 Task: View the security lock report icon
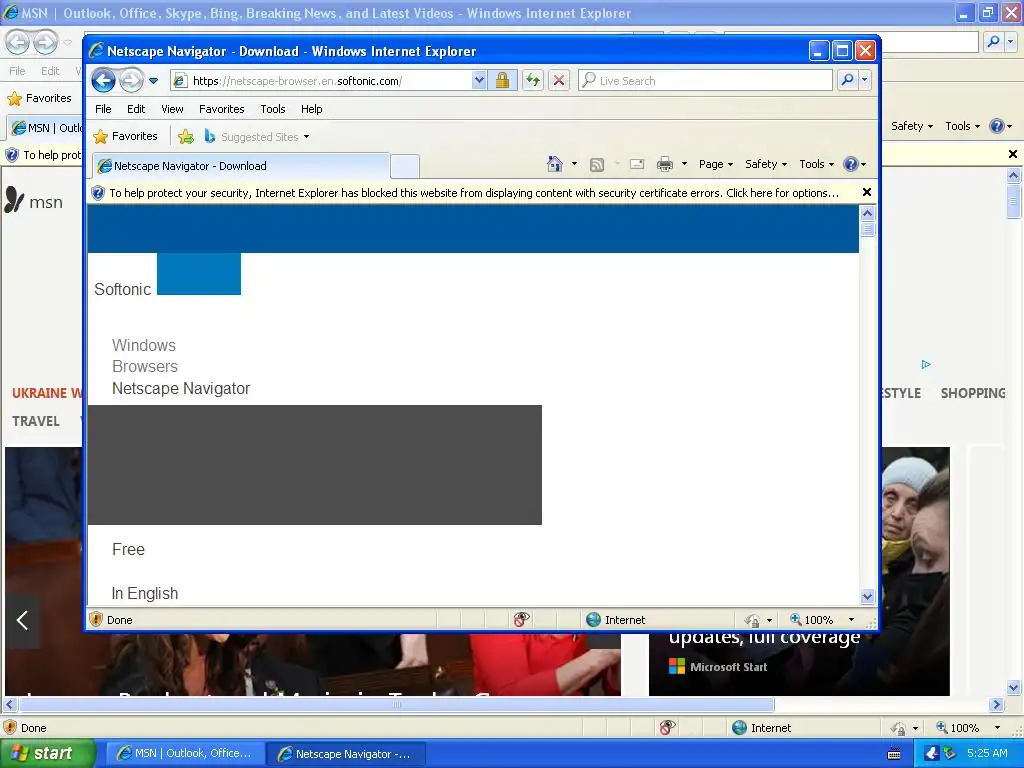pos(502,80)
